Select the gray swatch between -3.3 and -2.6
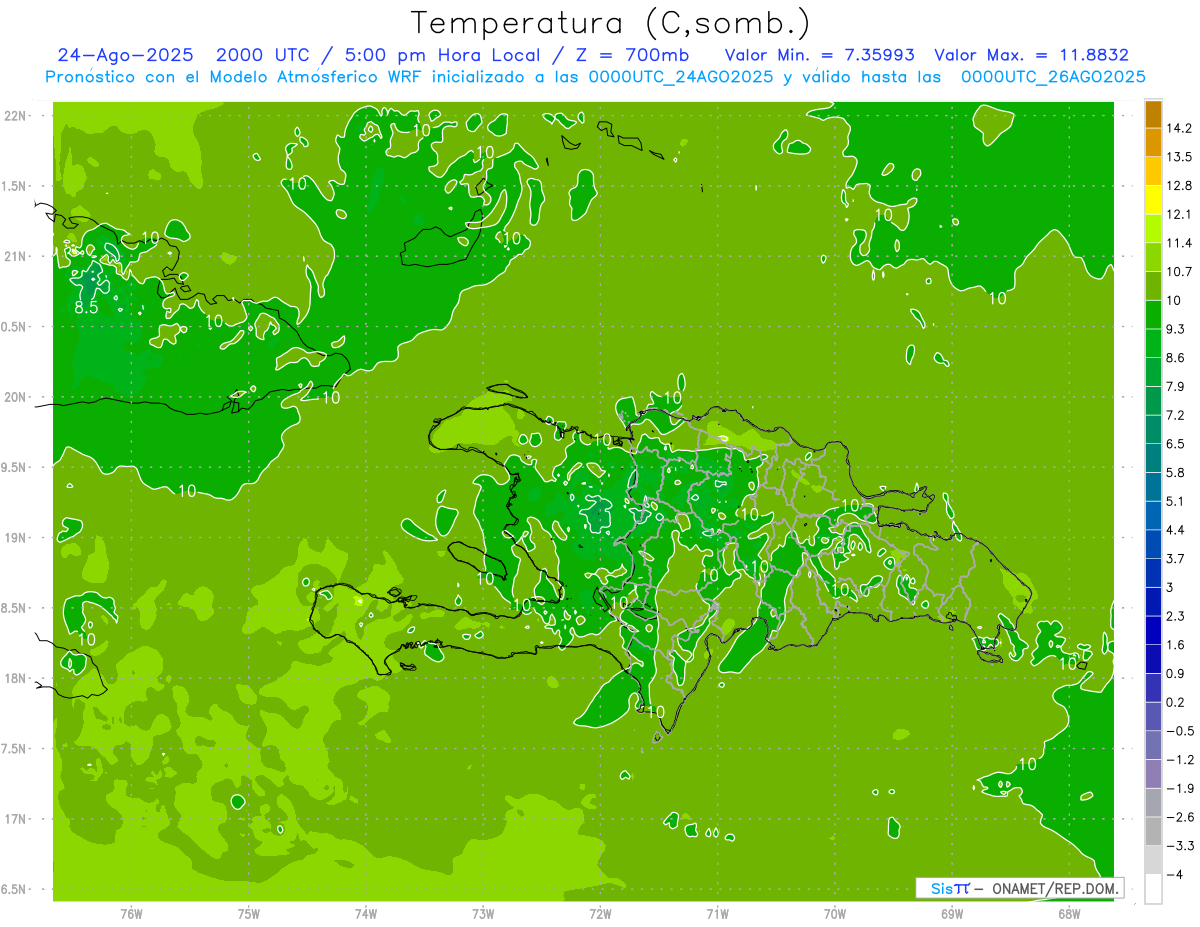 coord(1153,831)
